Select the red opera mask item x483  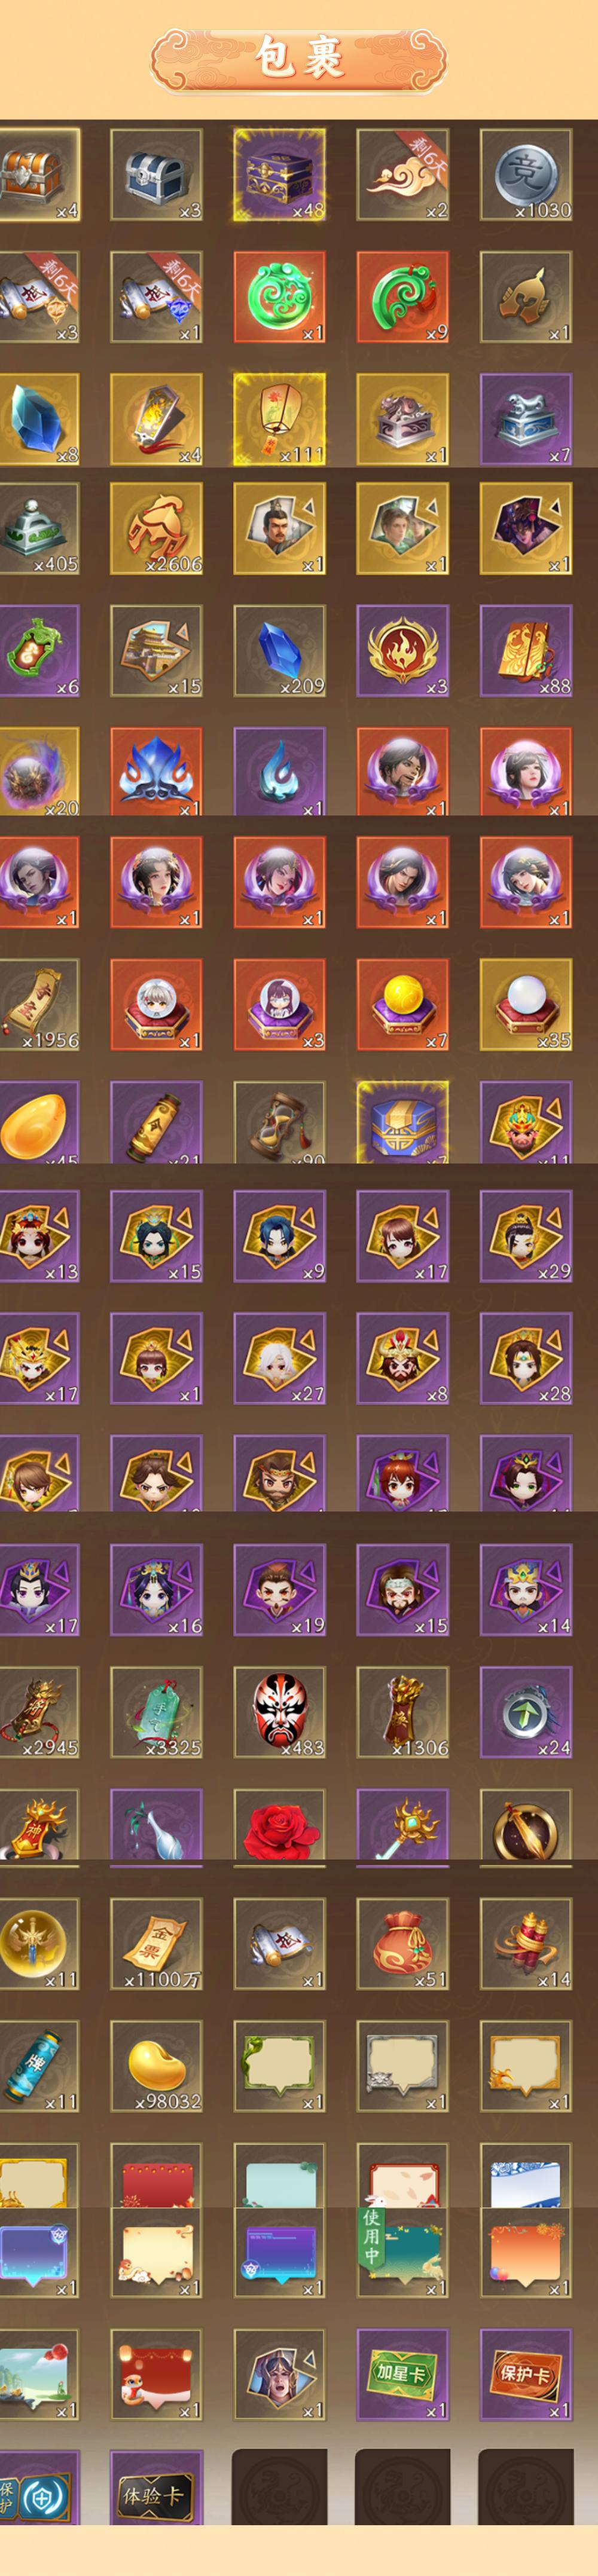click(279, 1711)
